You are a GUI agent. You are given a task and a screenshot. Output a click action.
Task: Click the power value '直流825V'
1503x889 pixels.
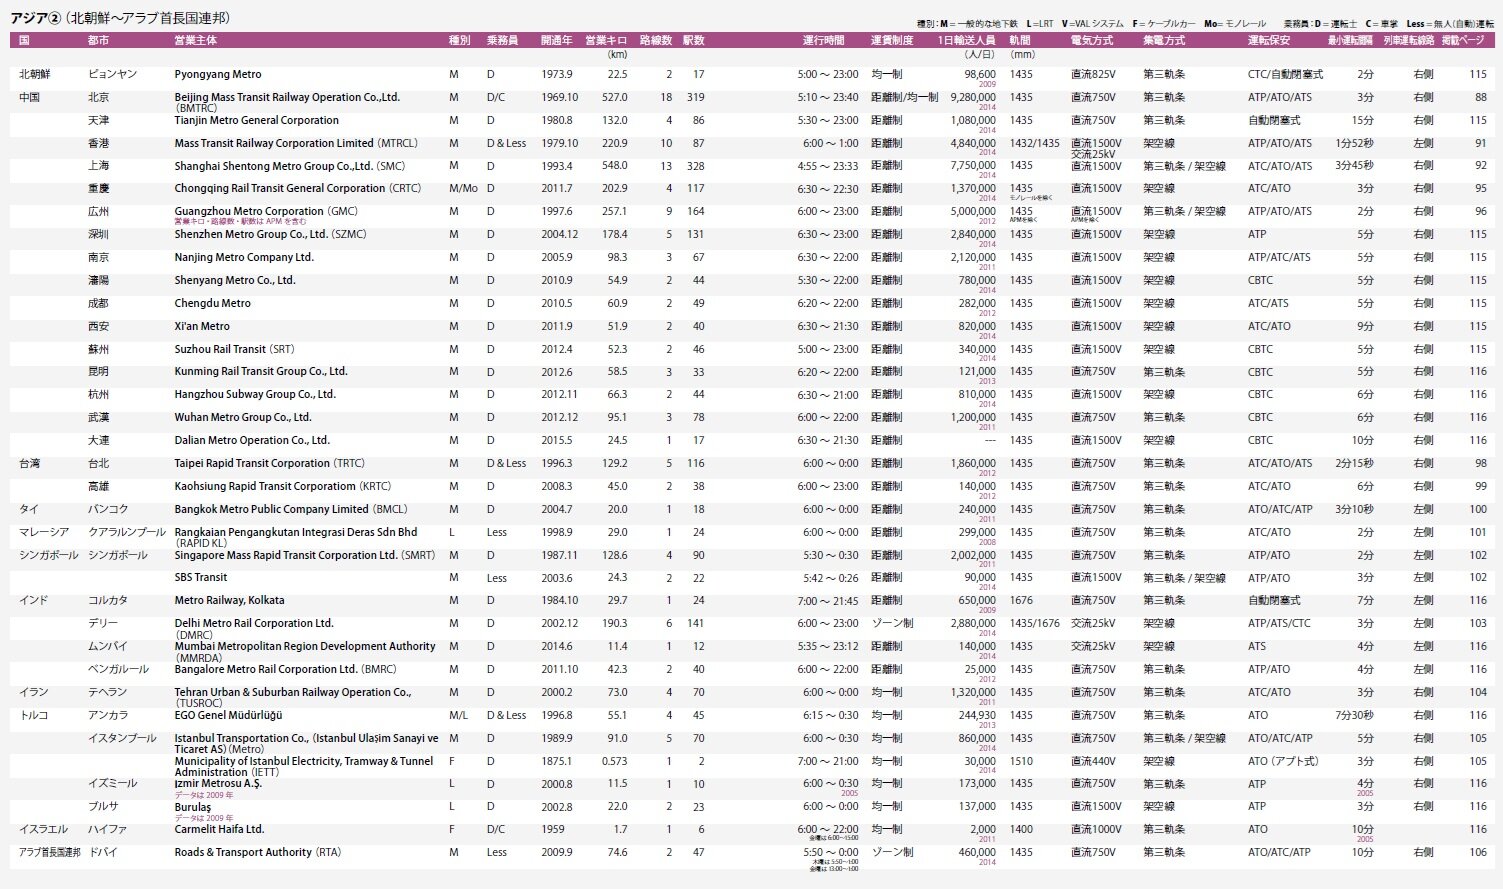click(x=1093, y=75)
